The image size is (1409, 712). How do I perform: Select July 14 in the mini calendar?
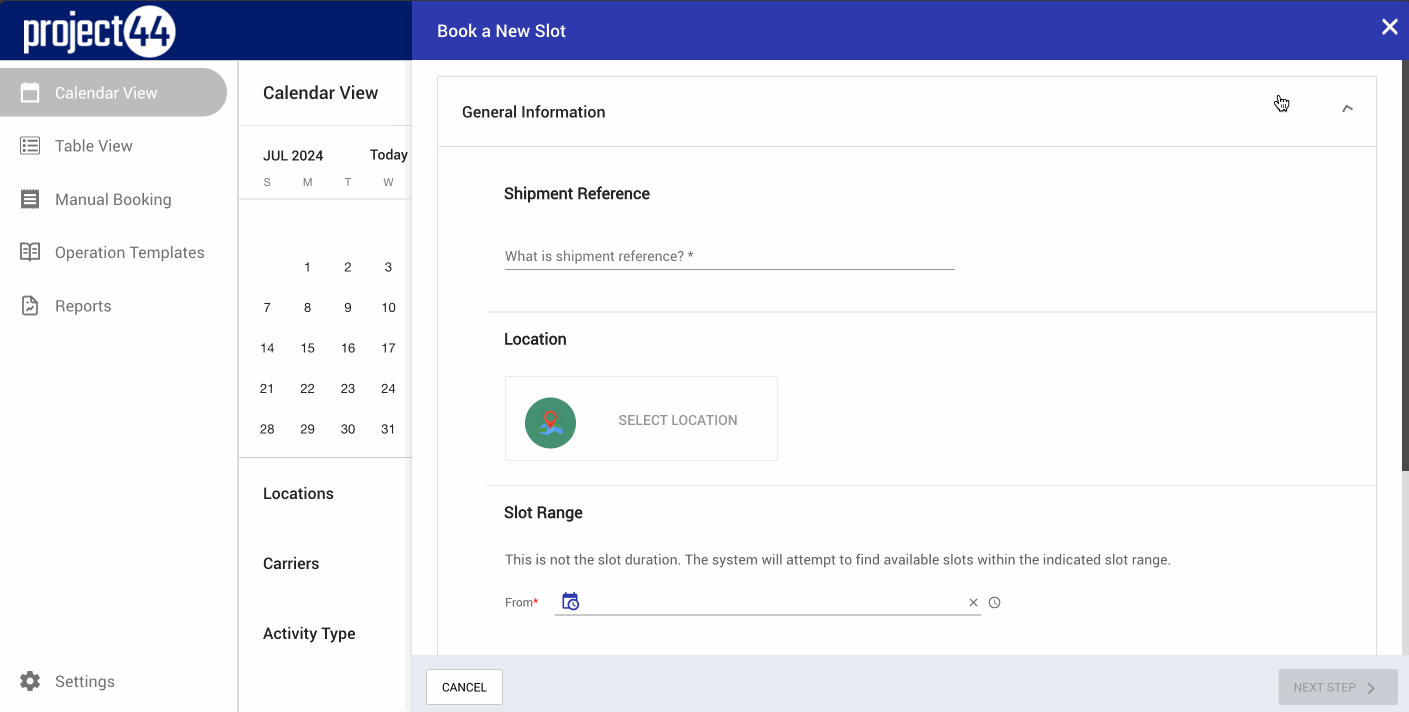[x=267, y=348]
